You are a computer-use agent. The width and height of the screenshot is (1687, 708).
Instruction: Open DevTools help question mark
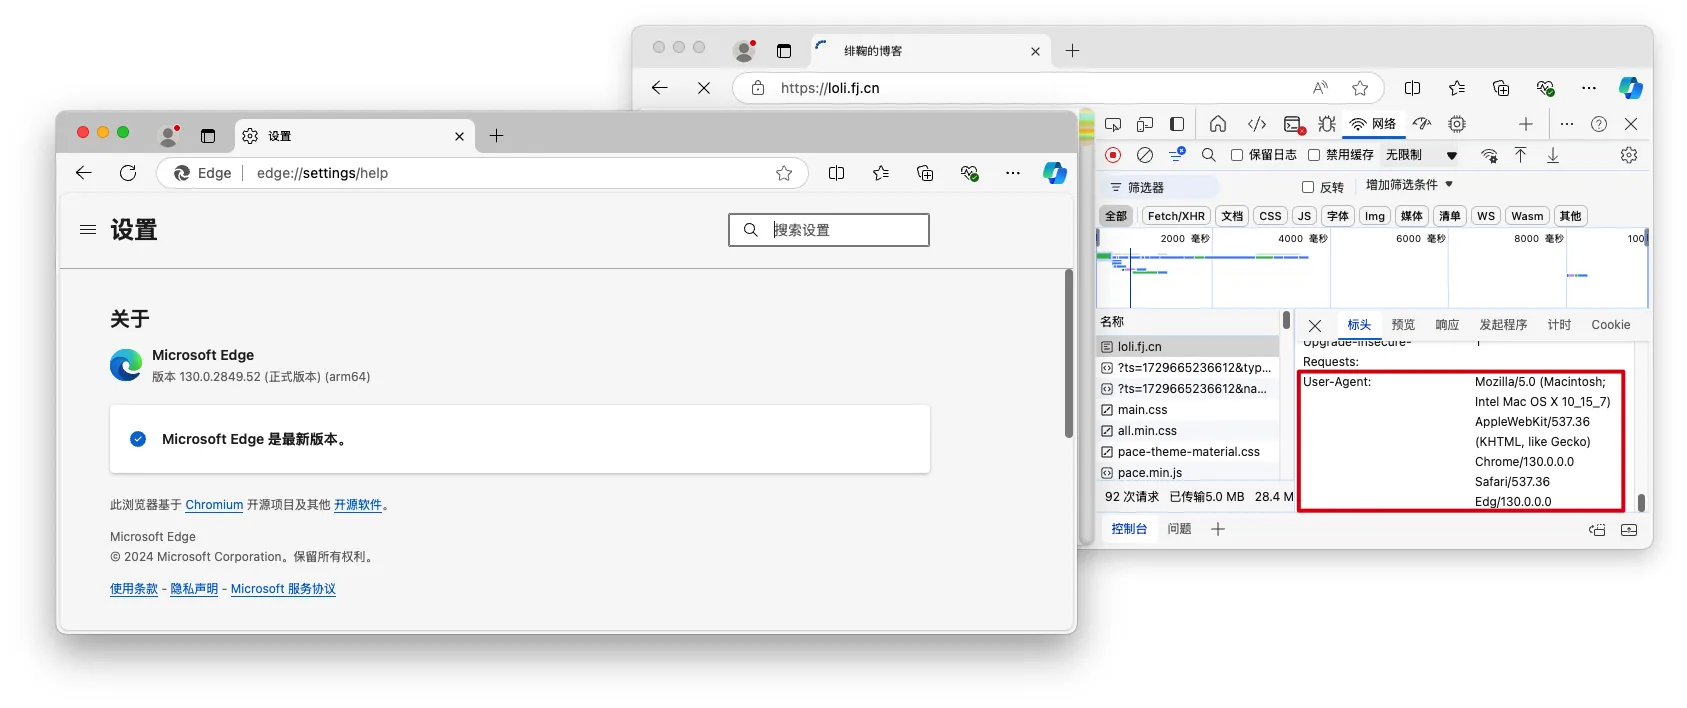(1599, 124)
